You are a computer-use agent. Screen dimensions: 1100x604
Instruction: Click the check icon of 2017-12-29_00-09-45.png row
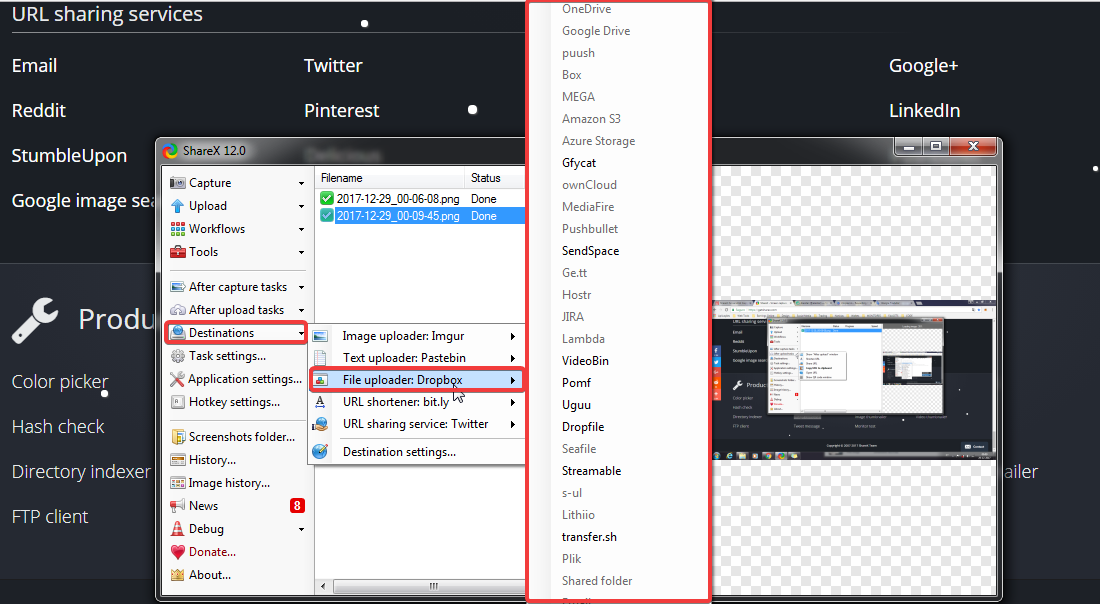327,216
